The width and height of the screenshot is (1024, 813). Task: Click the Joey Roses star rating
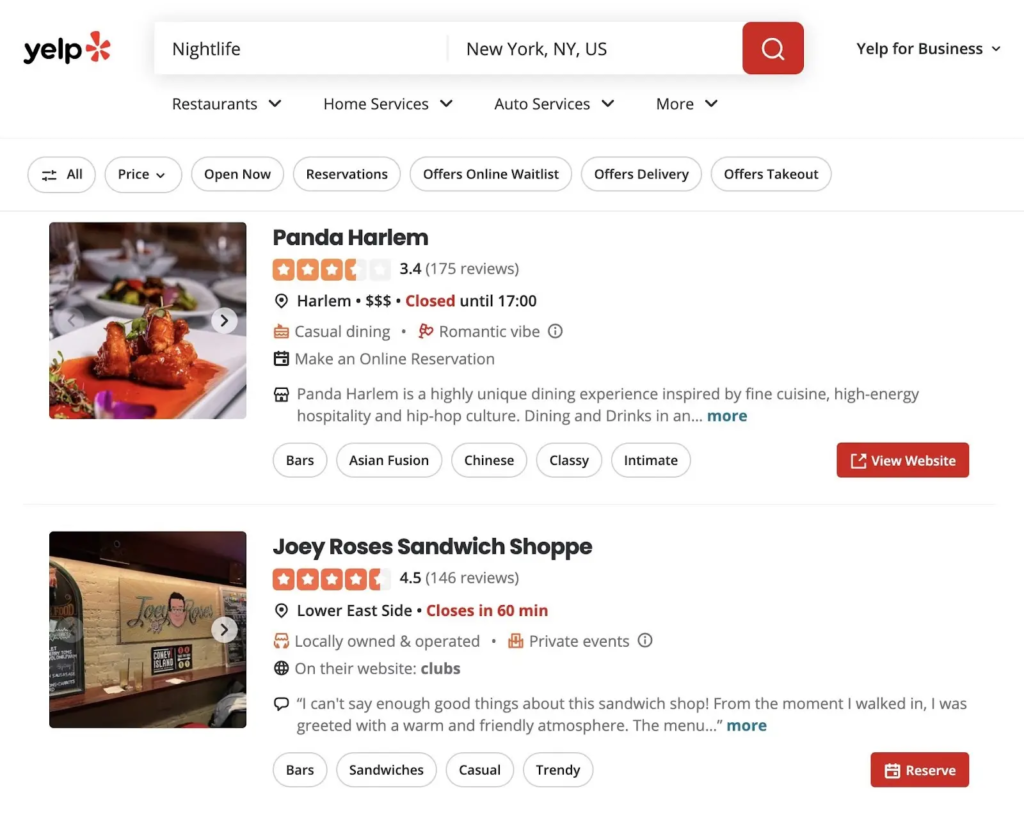point(332,578)
